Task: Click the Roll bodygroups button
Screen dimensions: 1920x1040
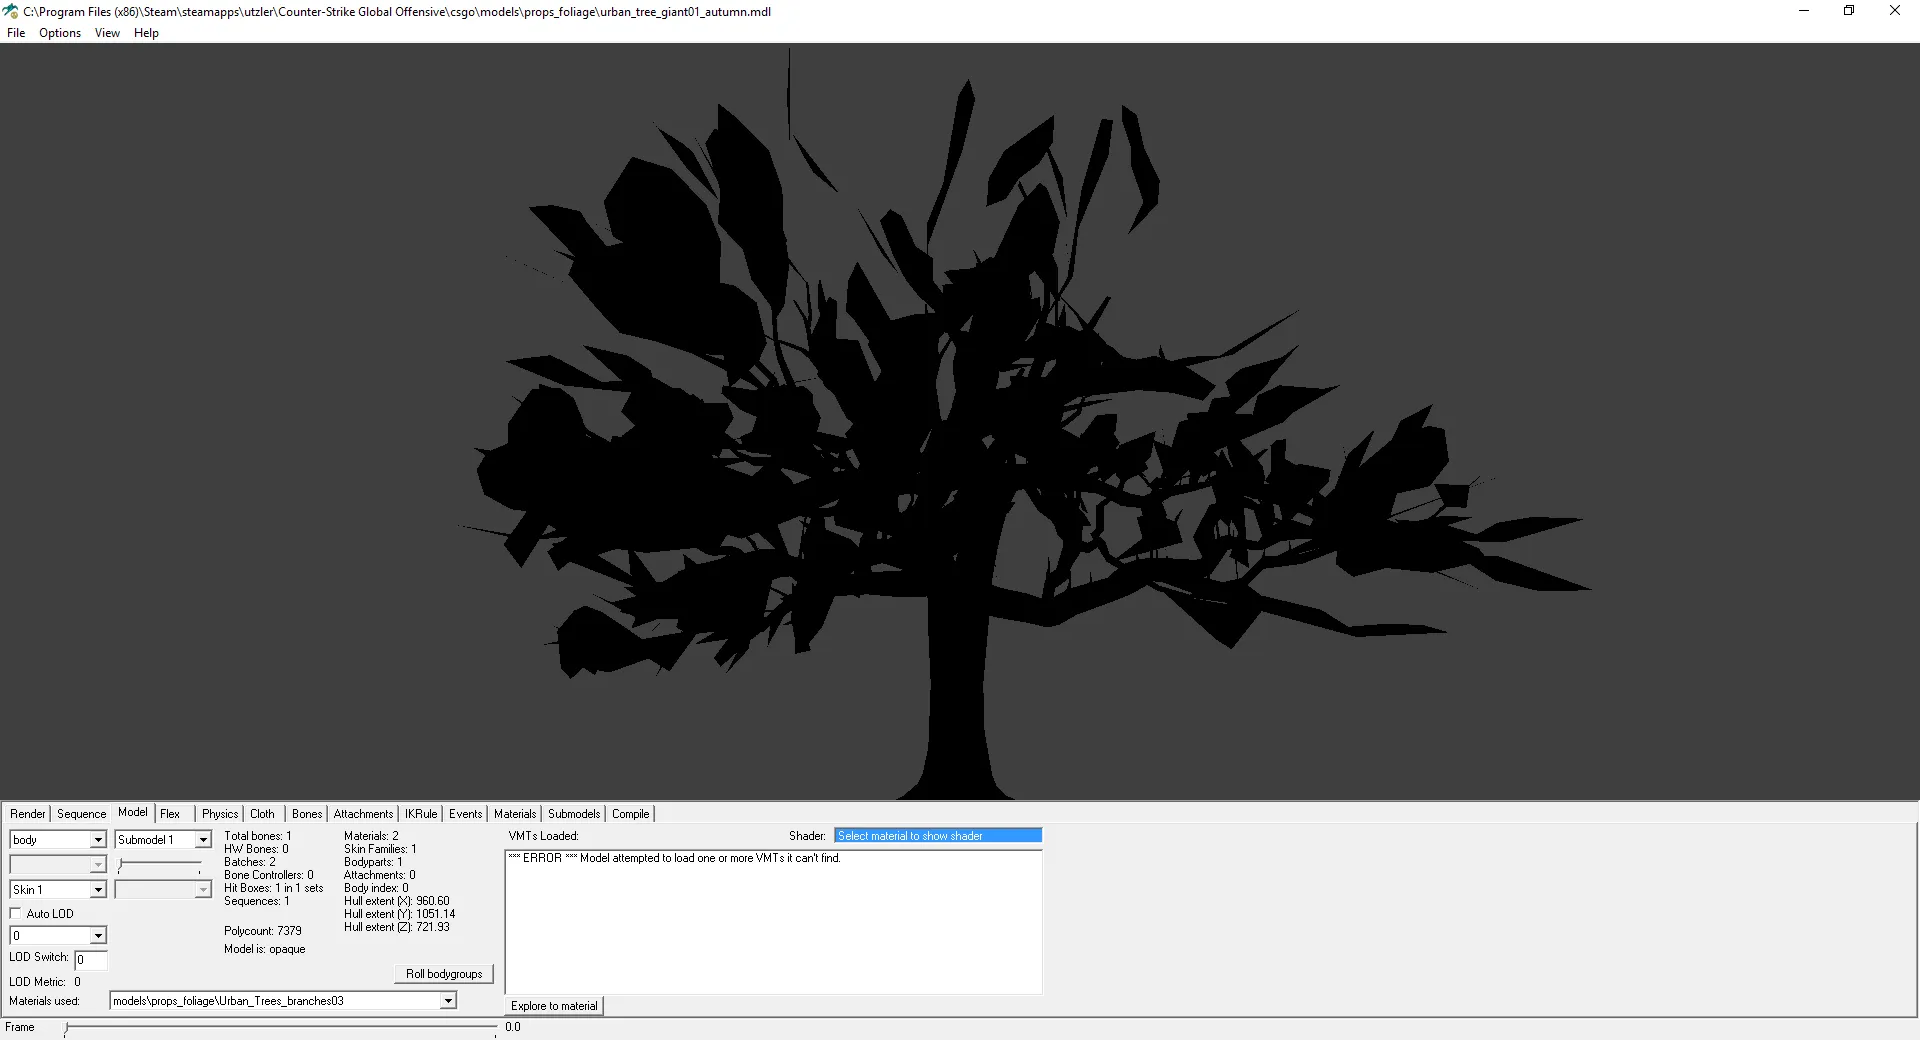Action: coord(444,974)
